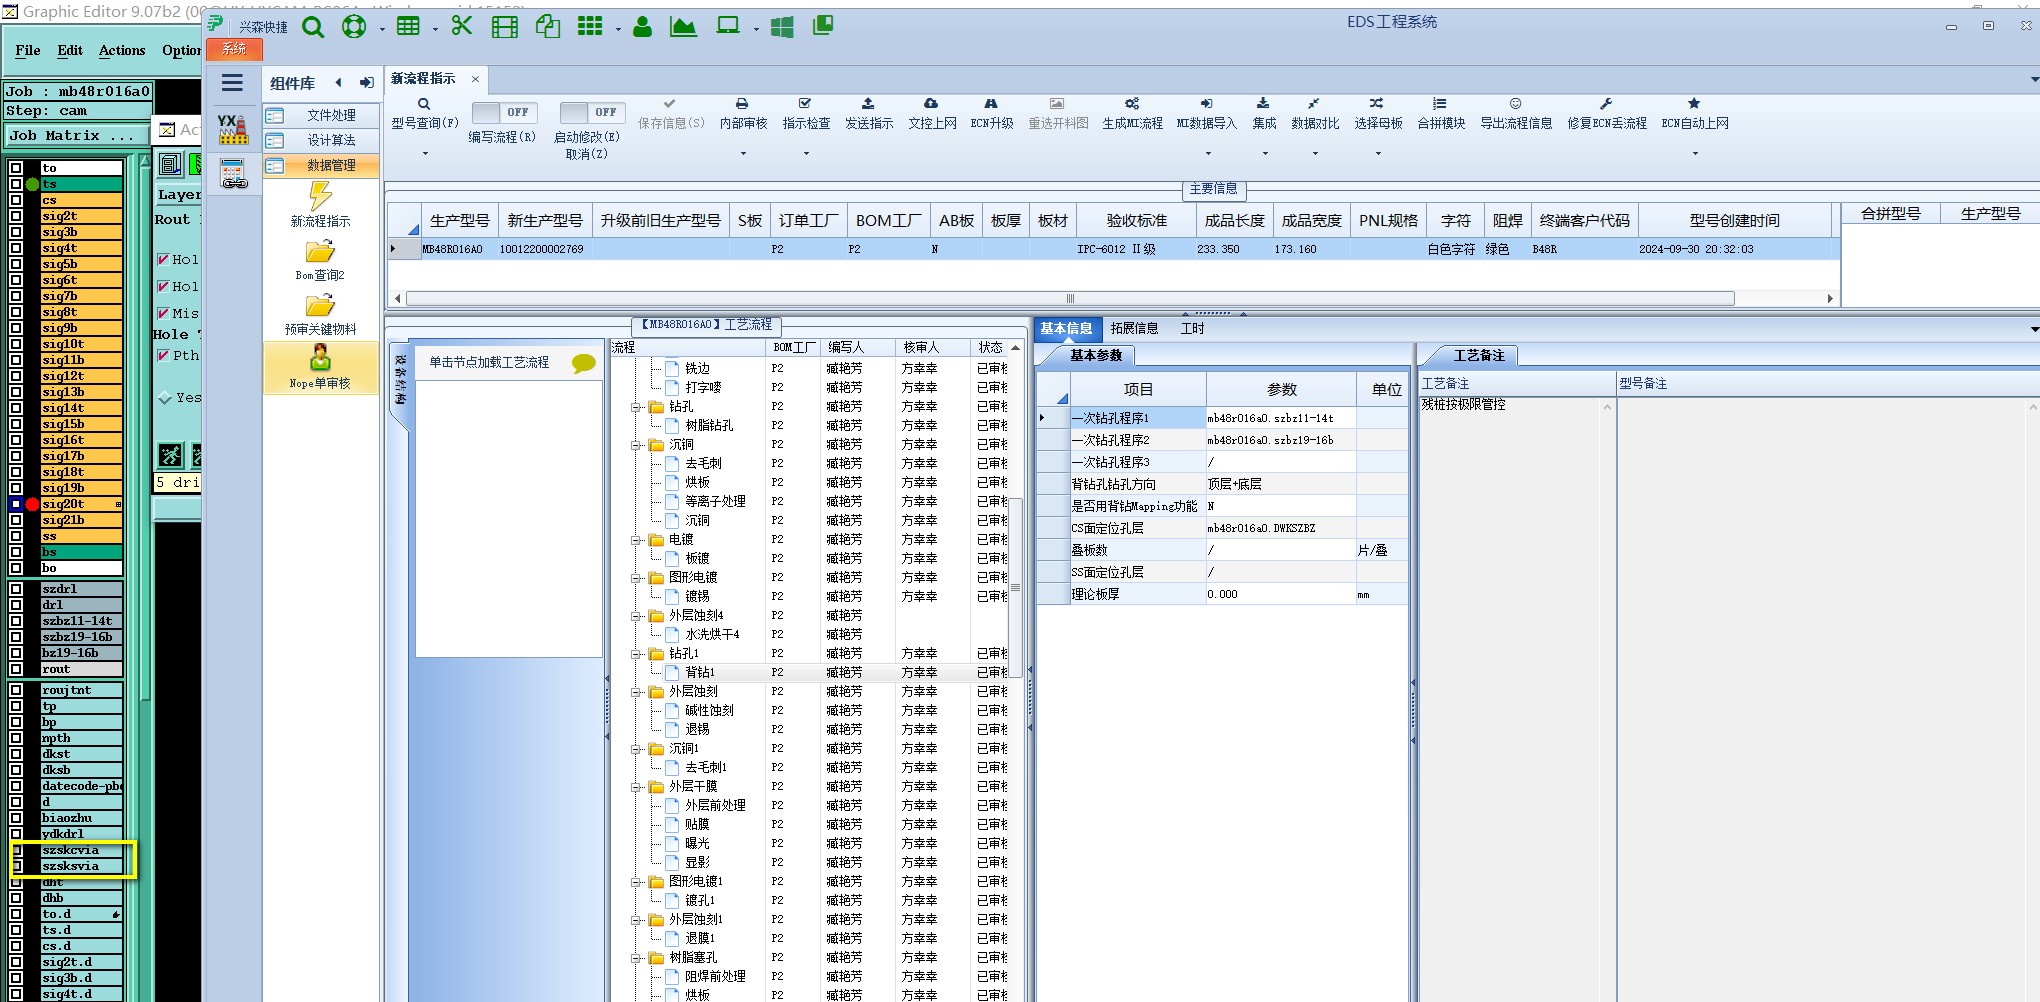This screenshot has height=1002, width=2040.
Task: Open dropdown arrow under 型号查询(F)
Action: click(x=425, y=154)
